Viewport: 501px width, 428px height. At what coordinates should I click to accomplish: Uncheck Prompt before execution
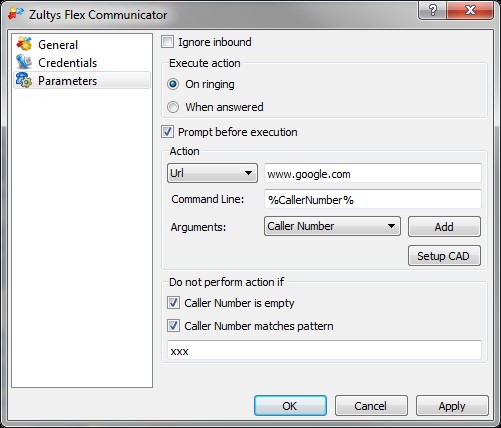click(167, 132)
